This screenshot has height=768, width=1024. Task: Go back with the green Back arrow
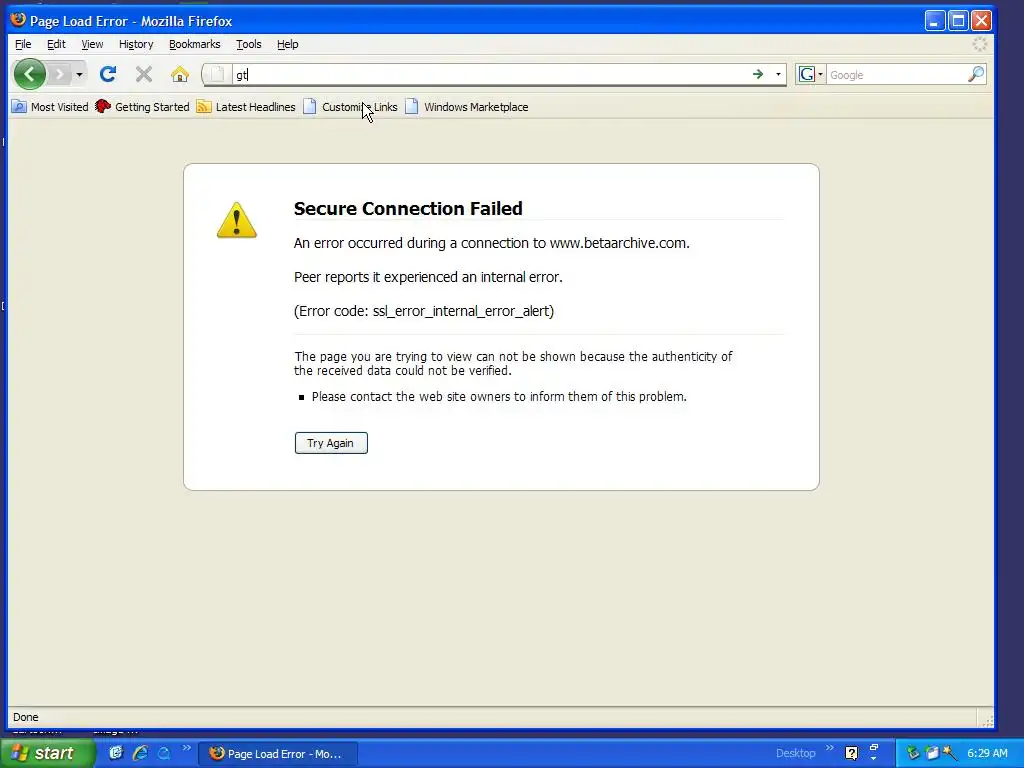tap(29, 74)
